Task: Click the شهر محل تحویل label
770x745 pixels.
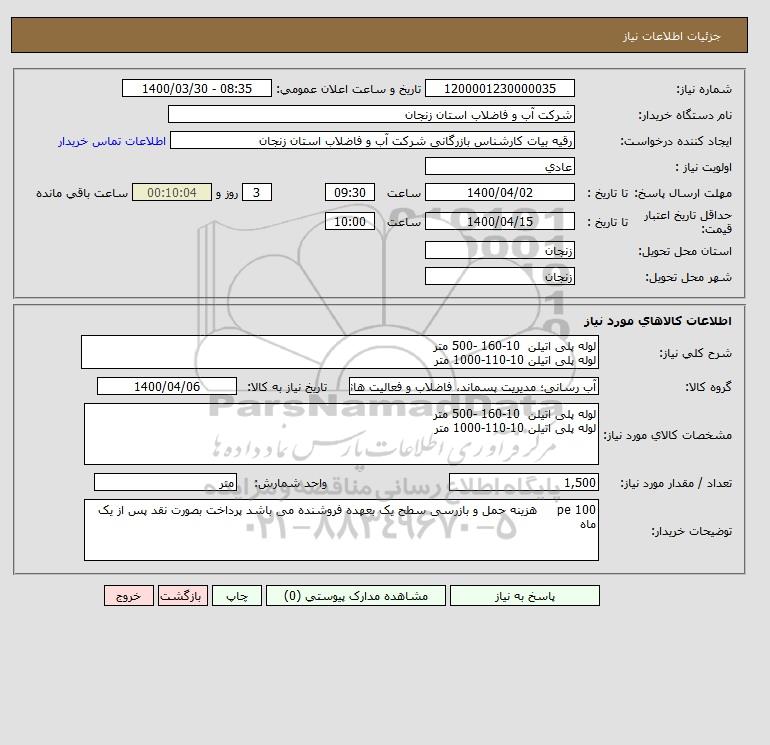Action: pos(688,277)
